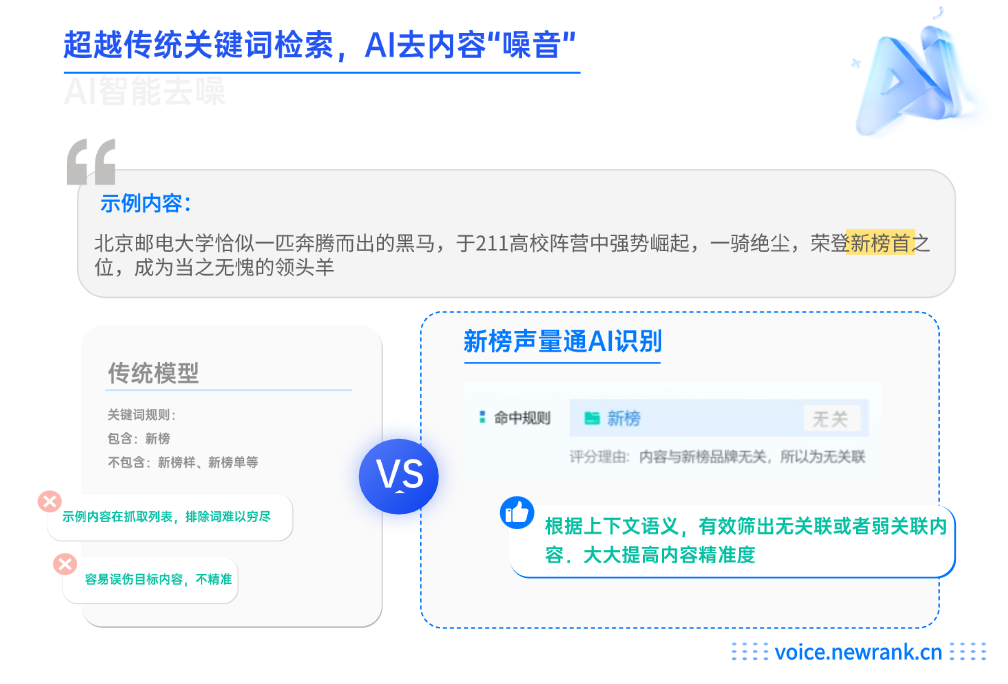Screen dimensions: 1008x684
Task: Click the 传统模型 heading
Action: point(153,373)
